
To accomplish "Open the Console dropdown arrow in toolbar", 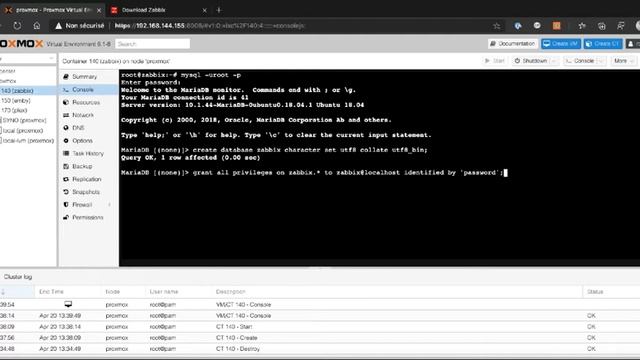I will tap(601, 61).
